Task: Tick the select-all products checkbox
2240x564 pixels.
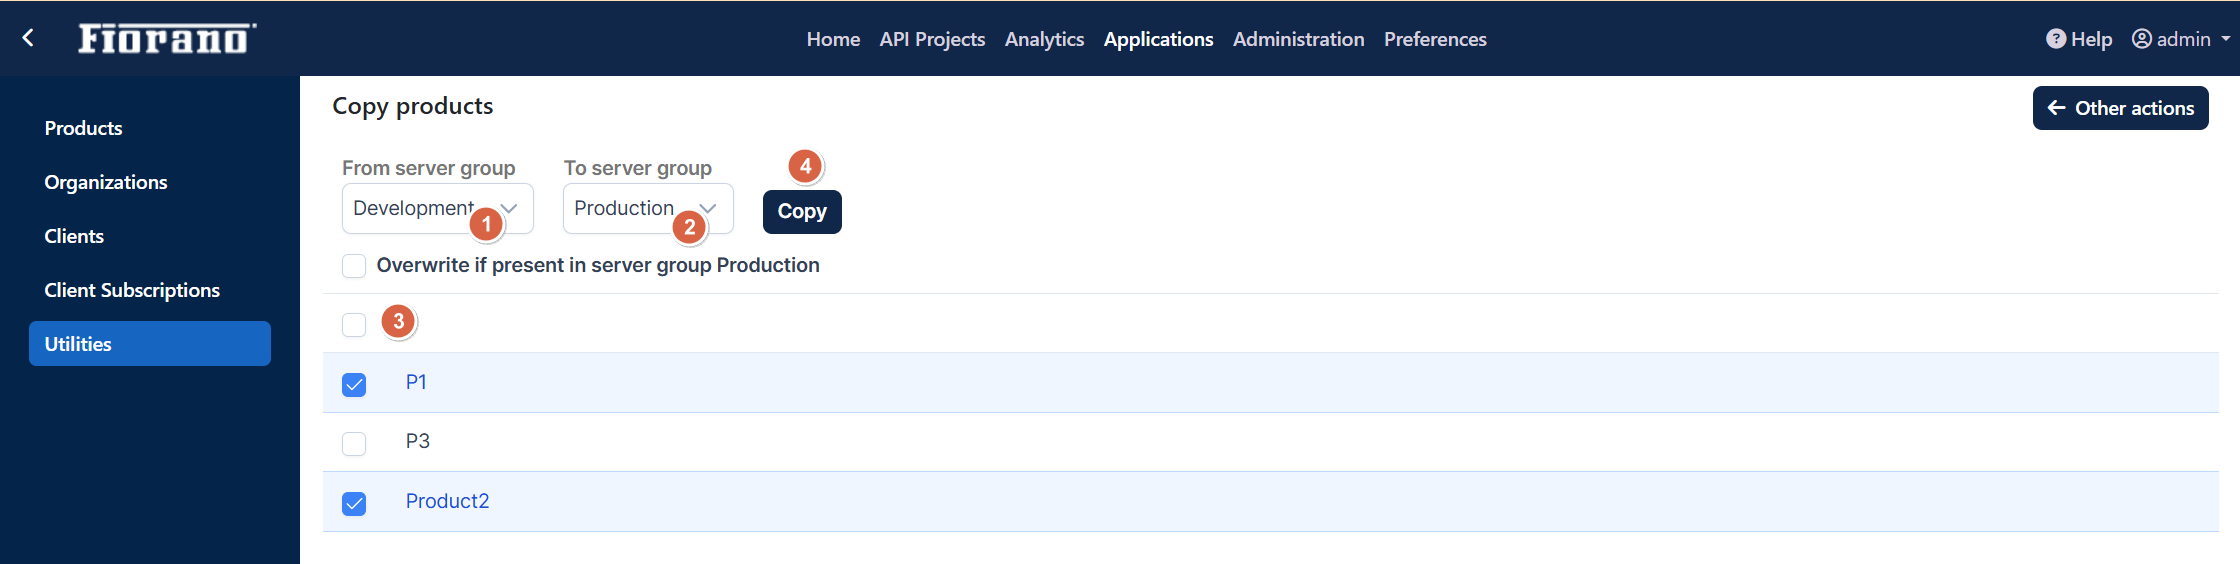Action: [354, 325]
